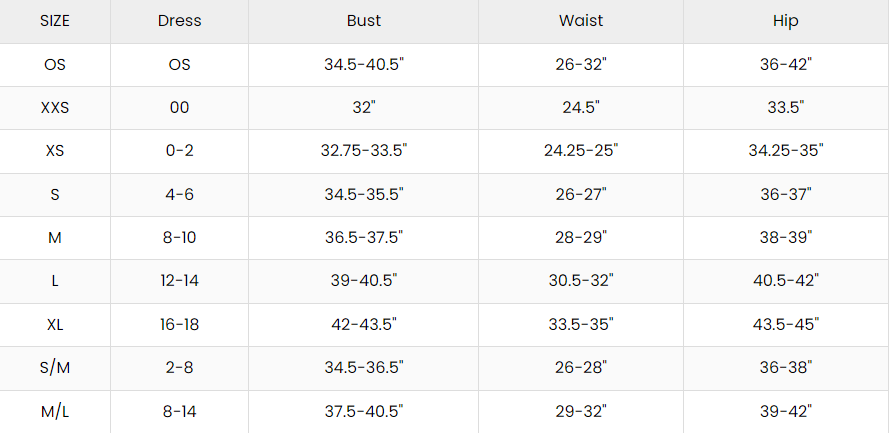This screenshot has height=433, width=889.
Task: Click the S/M size cell
Action: click(55, 368)
